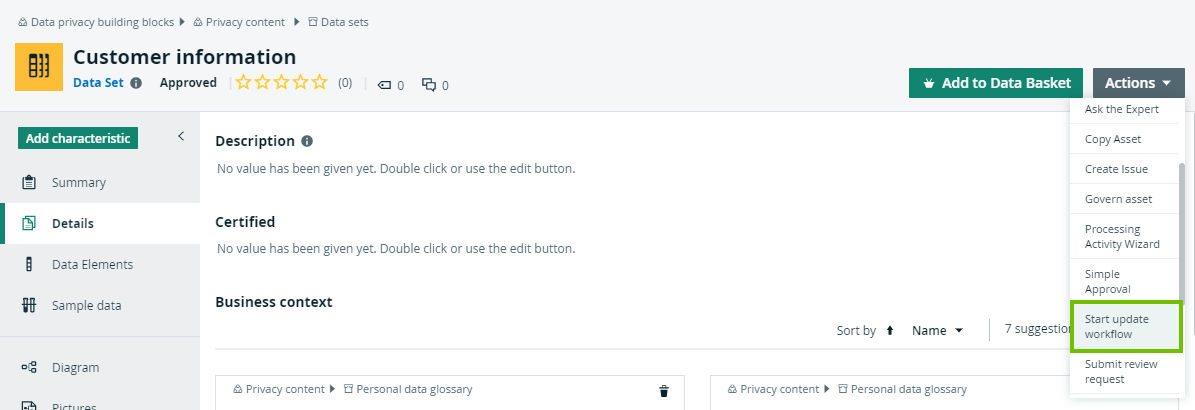Delete the Personal data glossary relation
The image size is (1195, 410).
click(663, 390)
